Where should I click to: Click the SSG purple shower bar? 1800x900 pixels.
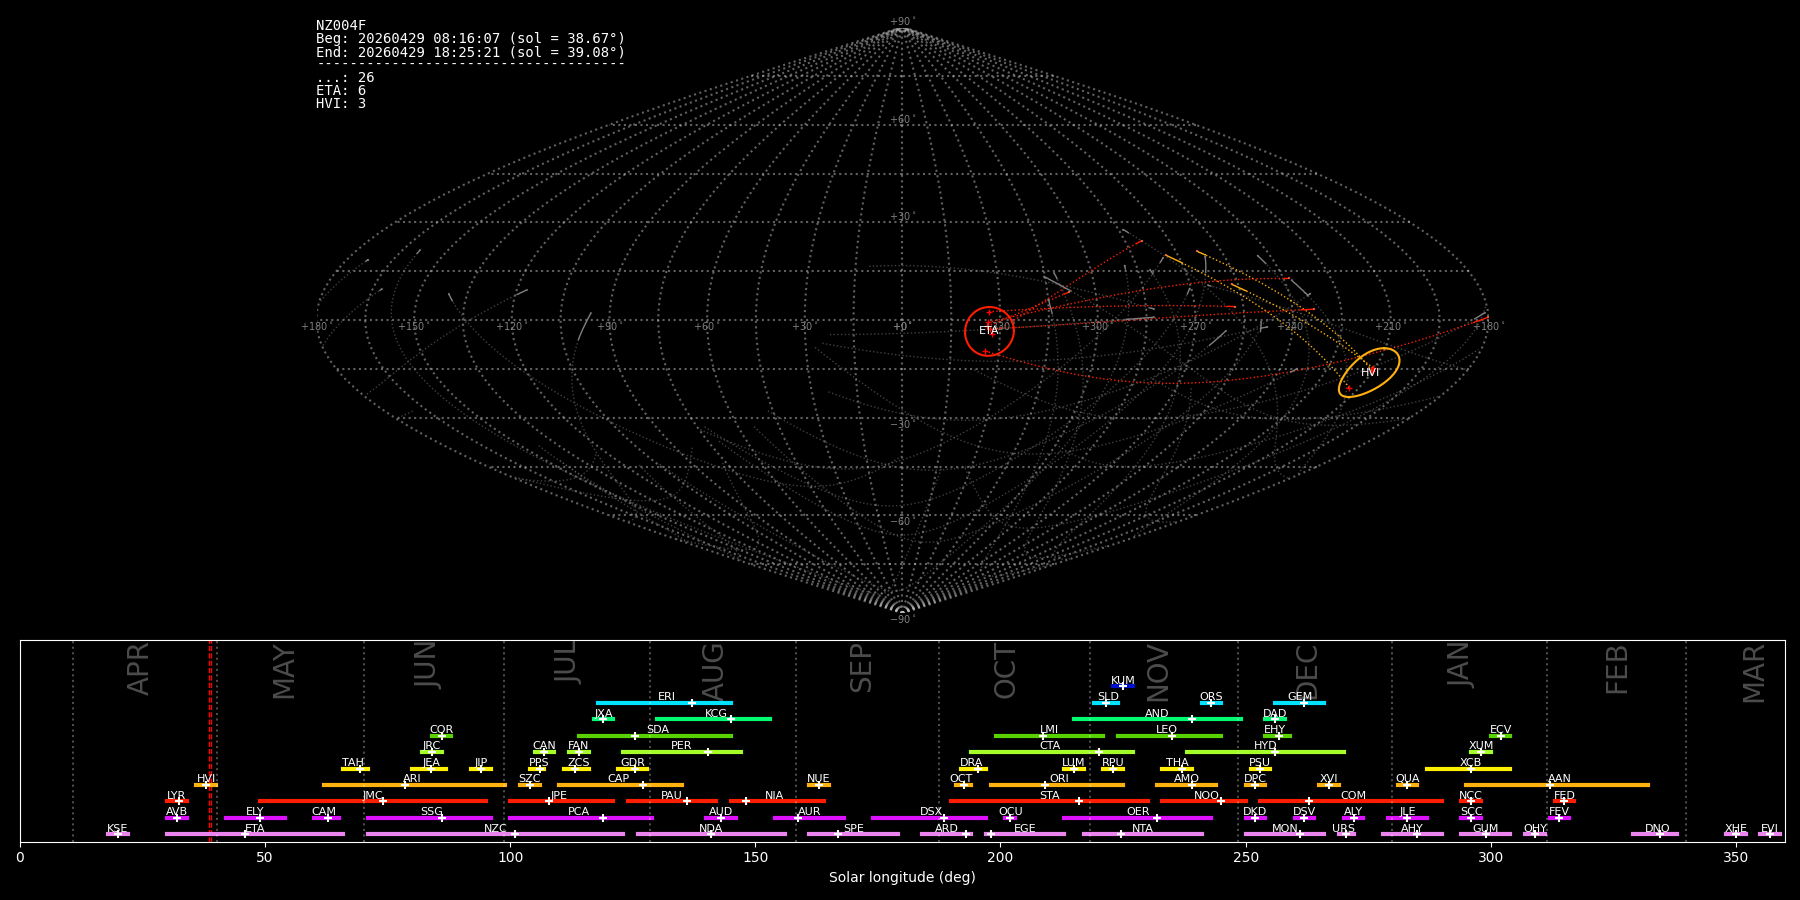429,818
